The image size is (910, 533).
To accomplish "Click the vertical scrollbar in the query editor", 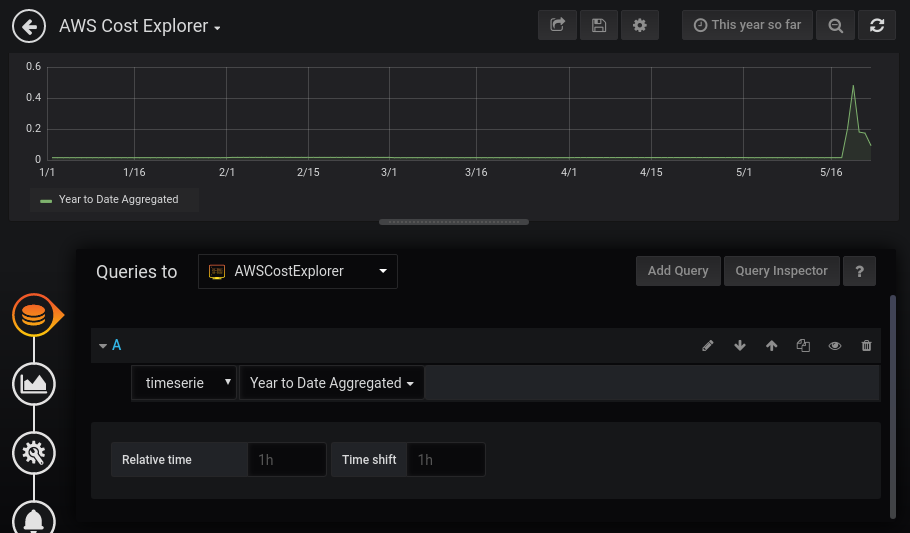I will pyautogui.click(x=893, y=406).
